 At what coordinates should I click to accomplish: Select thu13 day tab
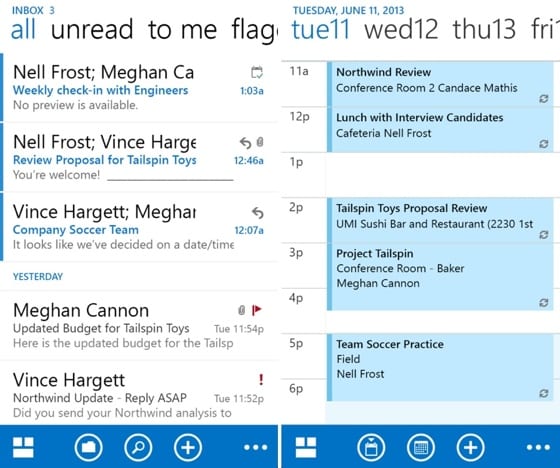click(x=484, y=29)
